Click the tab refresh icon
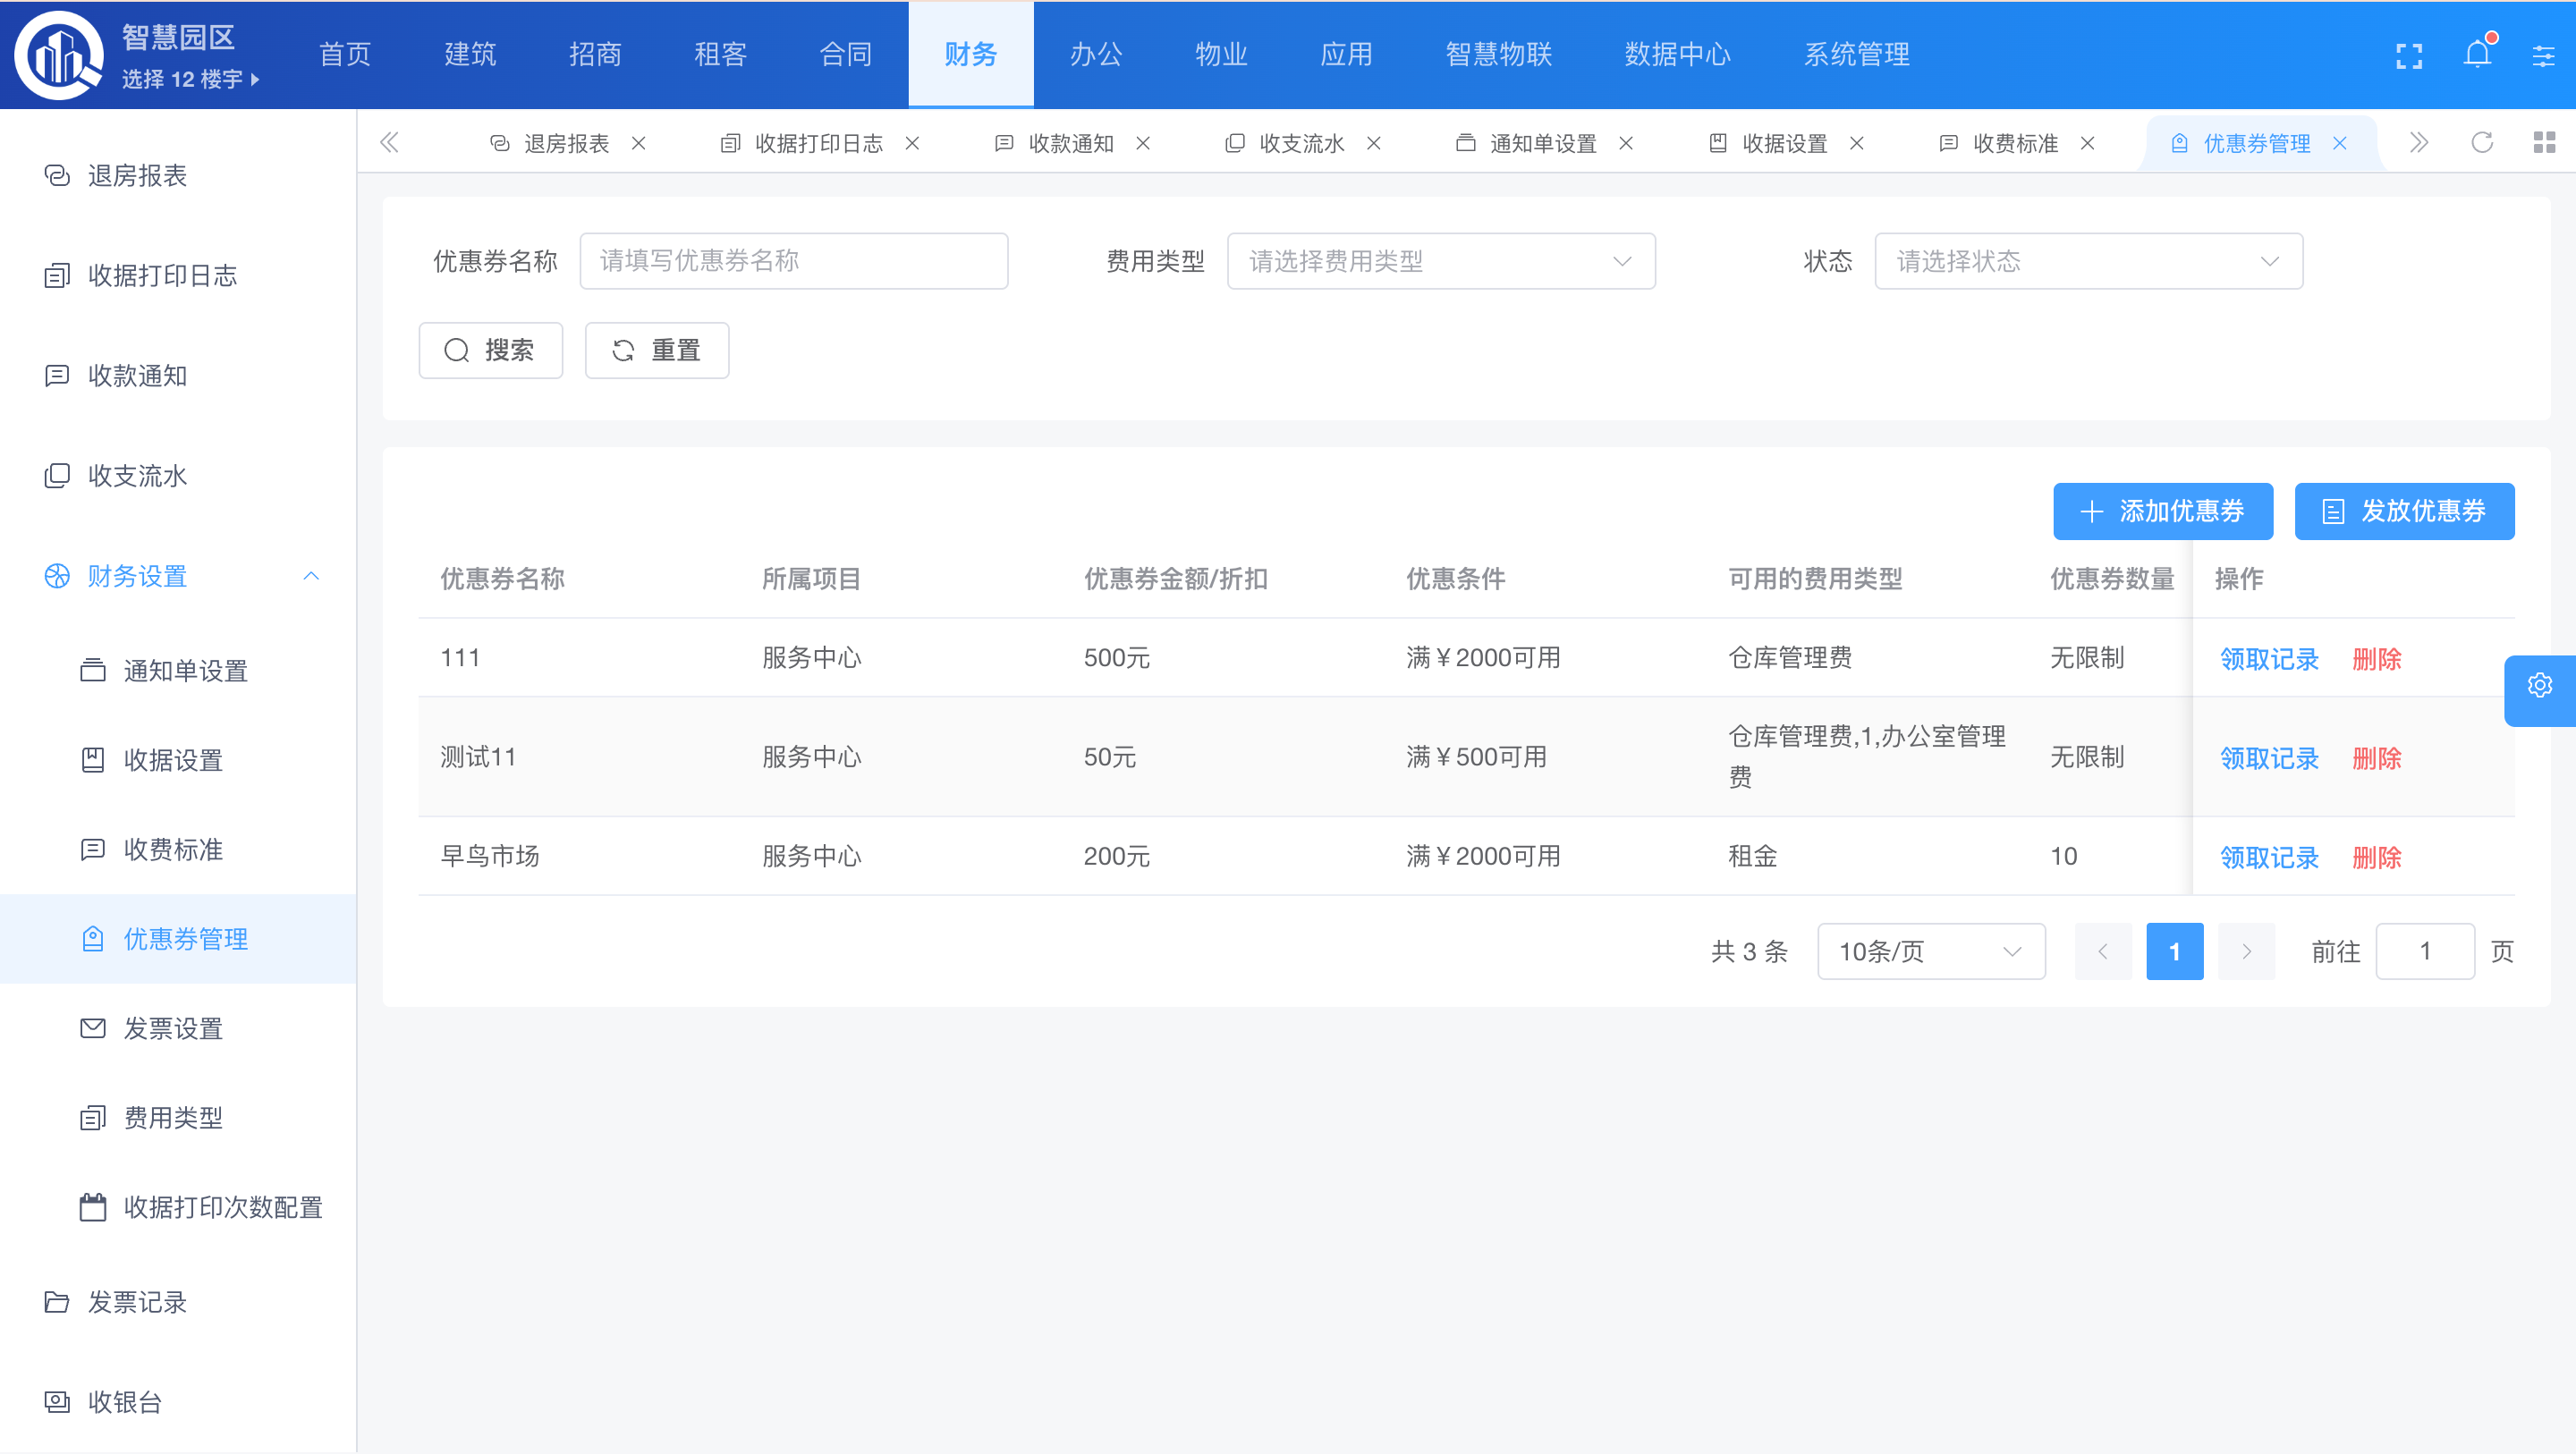The image size is (2576, 1454). [2482, 143]
